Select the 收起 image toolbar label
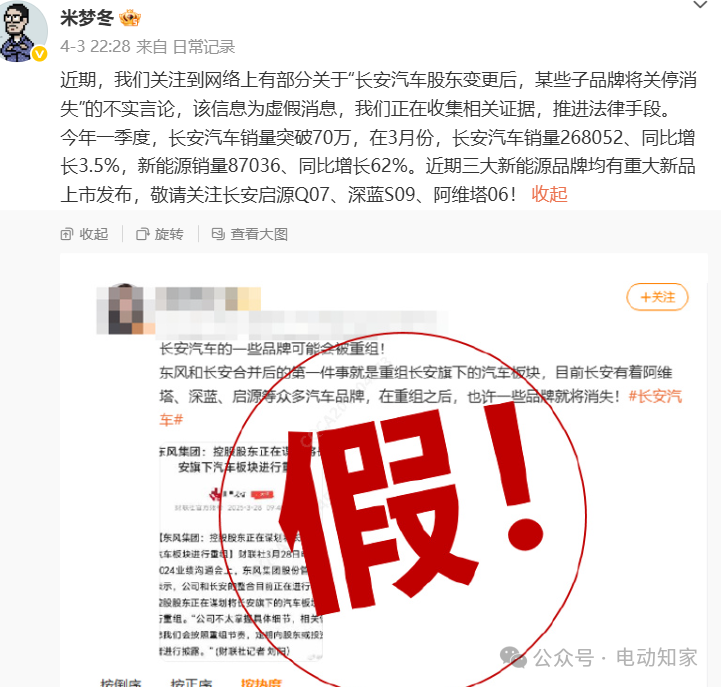 (94, 234)
